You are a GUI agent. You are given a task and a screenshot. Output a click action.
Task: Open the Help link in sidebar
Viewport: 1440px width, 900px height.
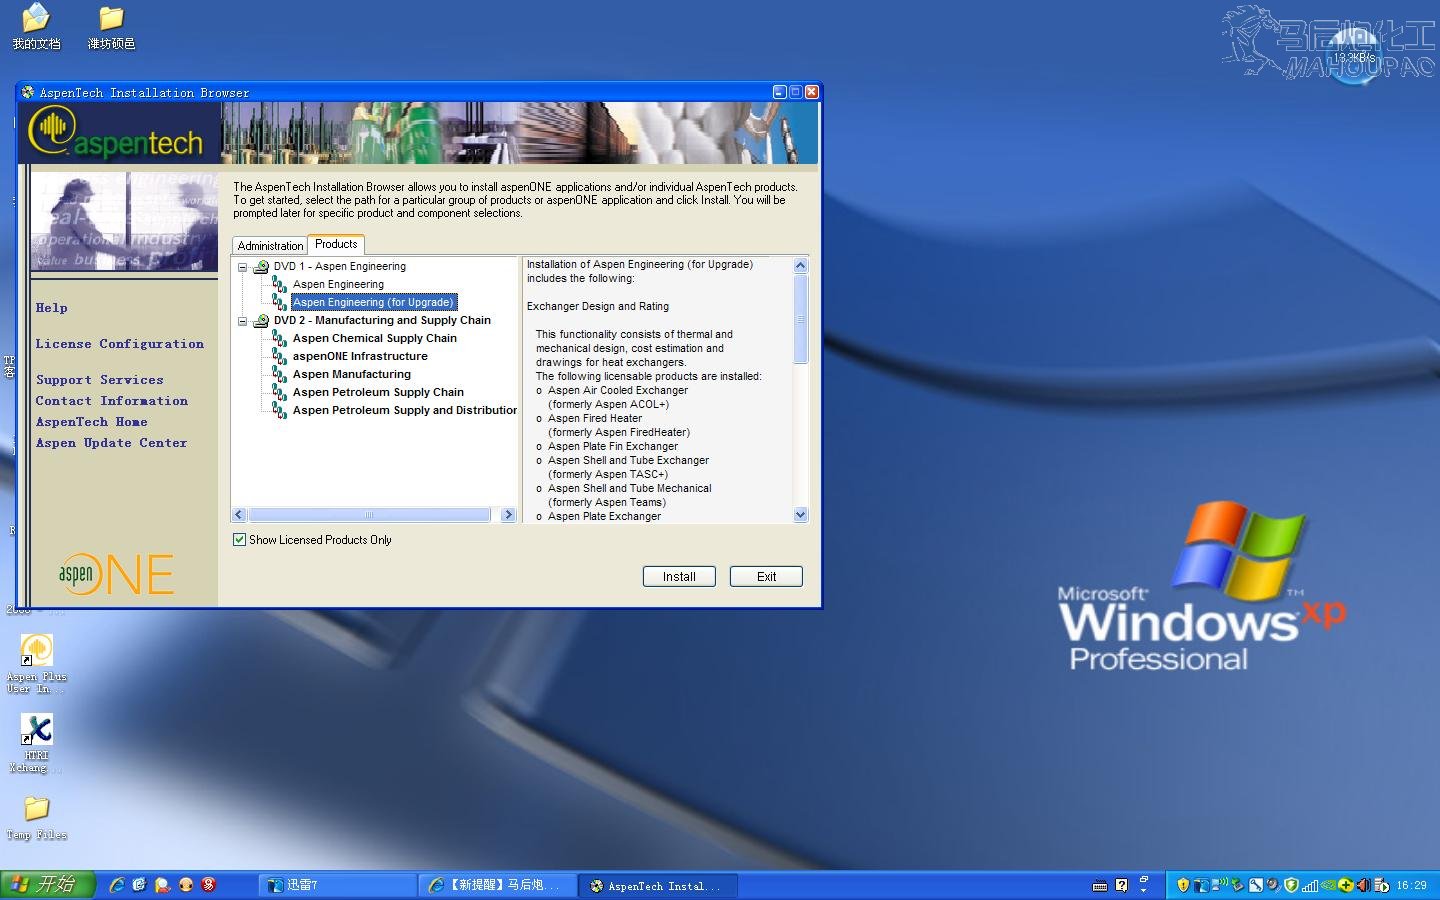[x=52, y=308]
